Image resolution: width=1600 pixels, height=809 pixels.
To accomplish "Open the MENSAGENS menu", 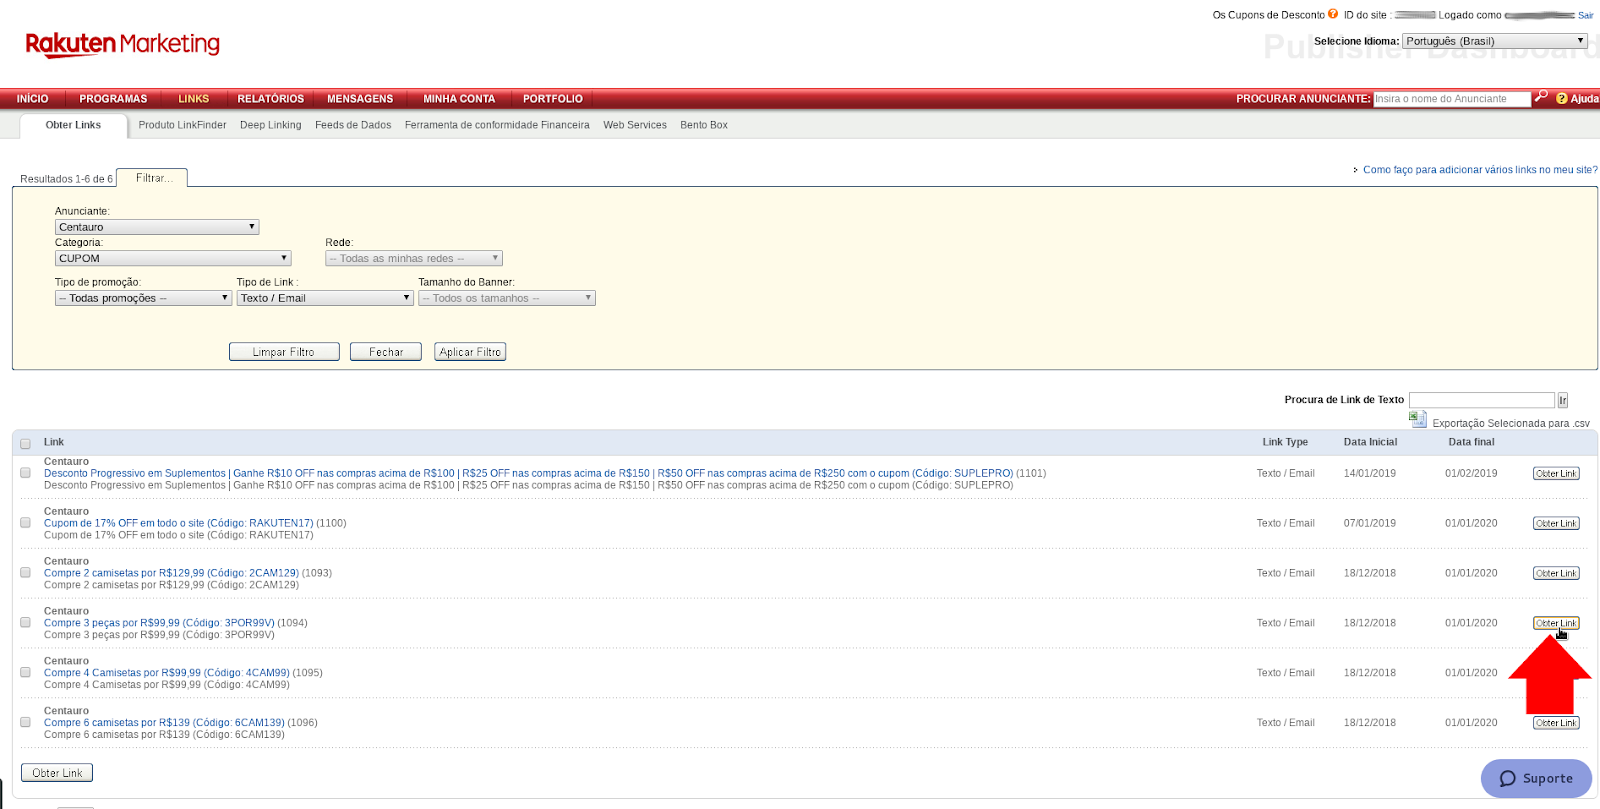I will point(360,99).
